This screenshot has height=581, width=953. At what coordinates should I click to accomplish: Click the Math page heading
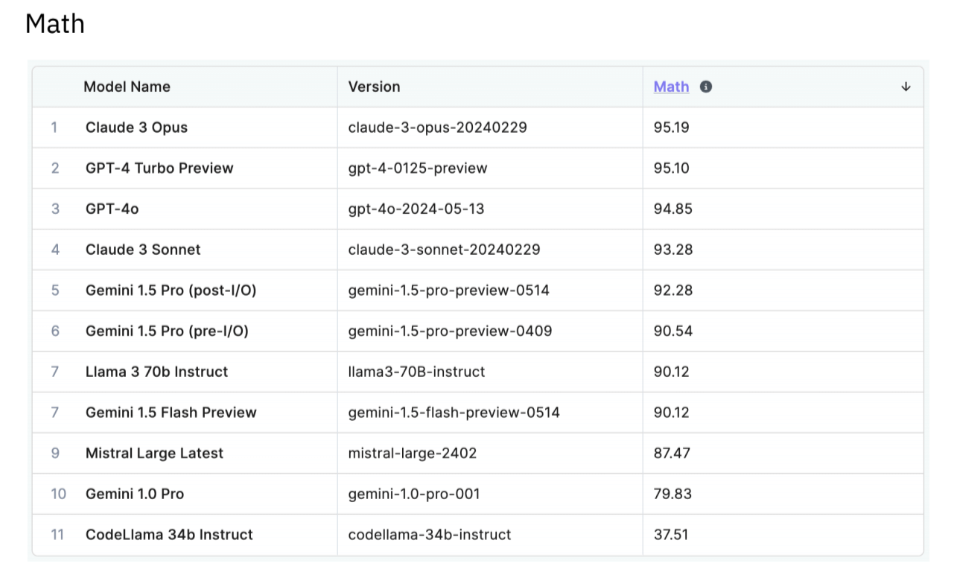click(55, 24)
